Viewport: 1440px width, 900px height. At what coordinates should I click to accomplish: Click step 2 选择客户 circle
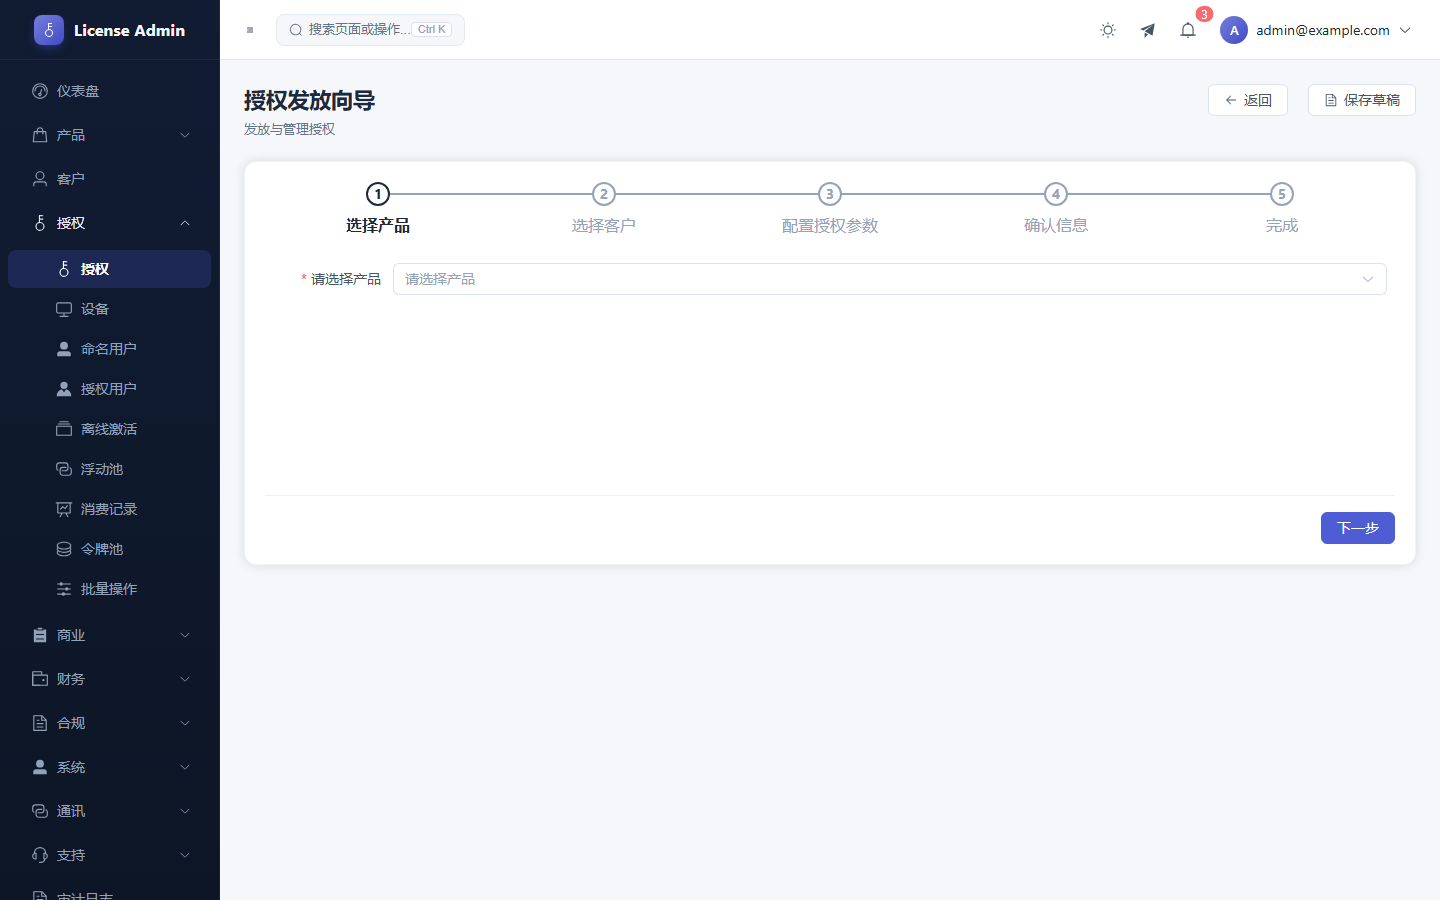(x=604, y=194)
